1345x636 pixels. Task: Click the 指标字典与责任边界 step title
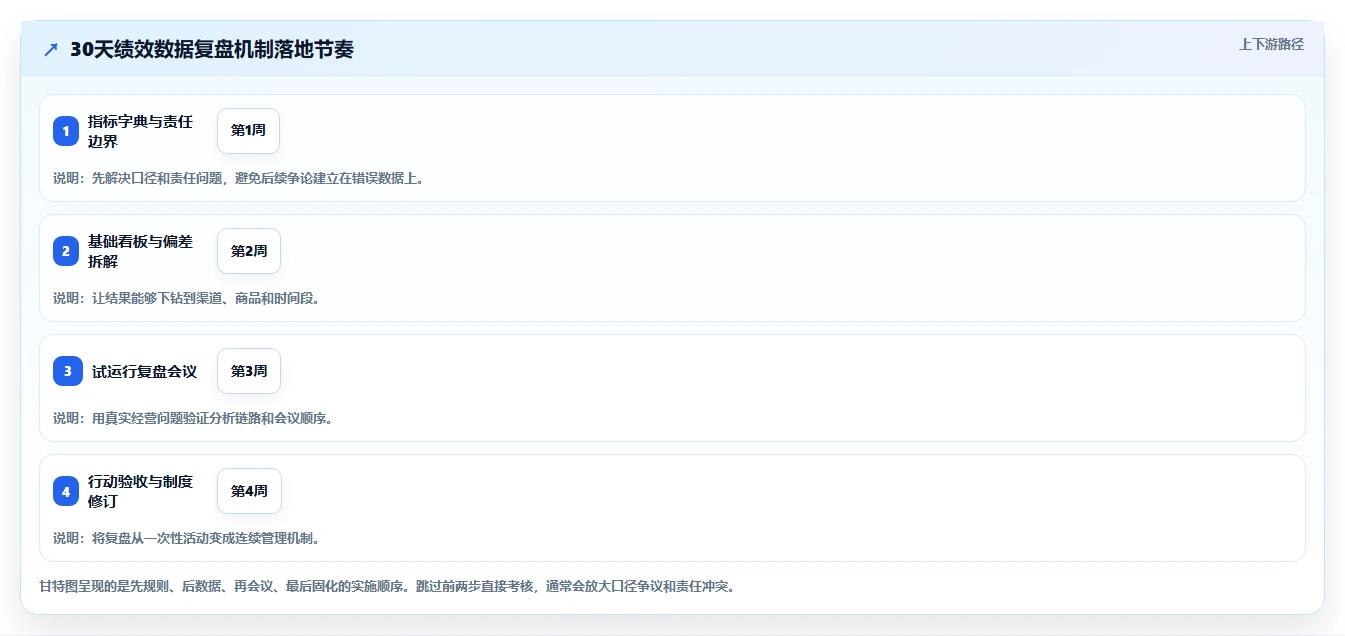pyautogui.click(x=141, y=131)
